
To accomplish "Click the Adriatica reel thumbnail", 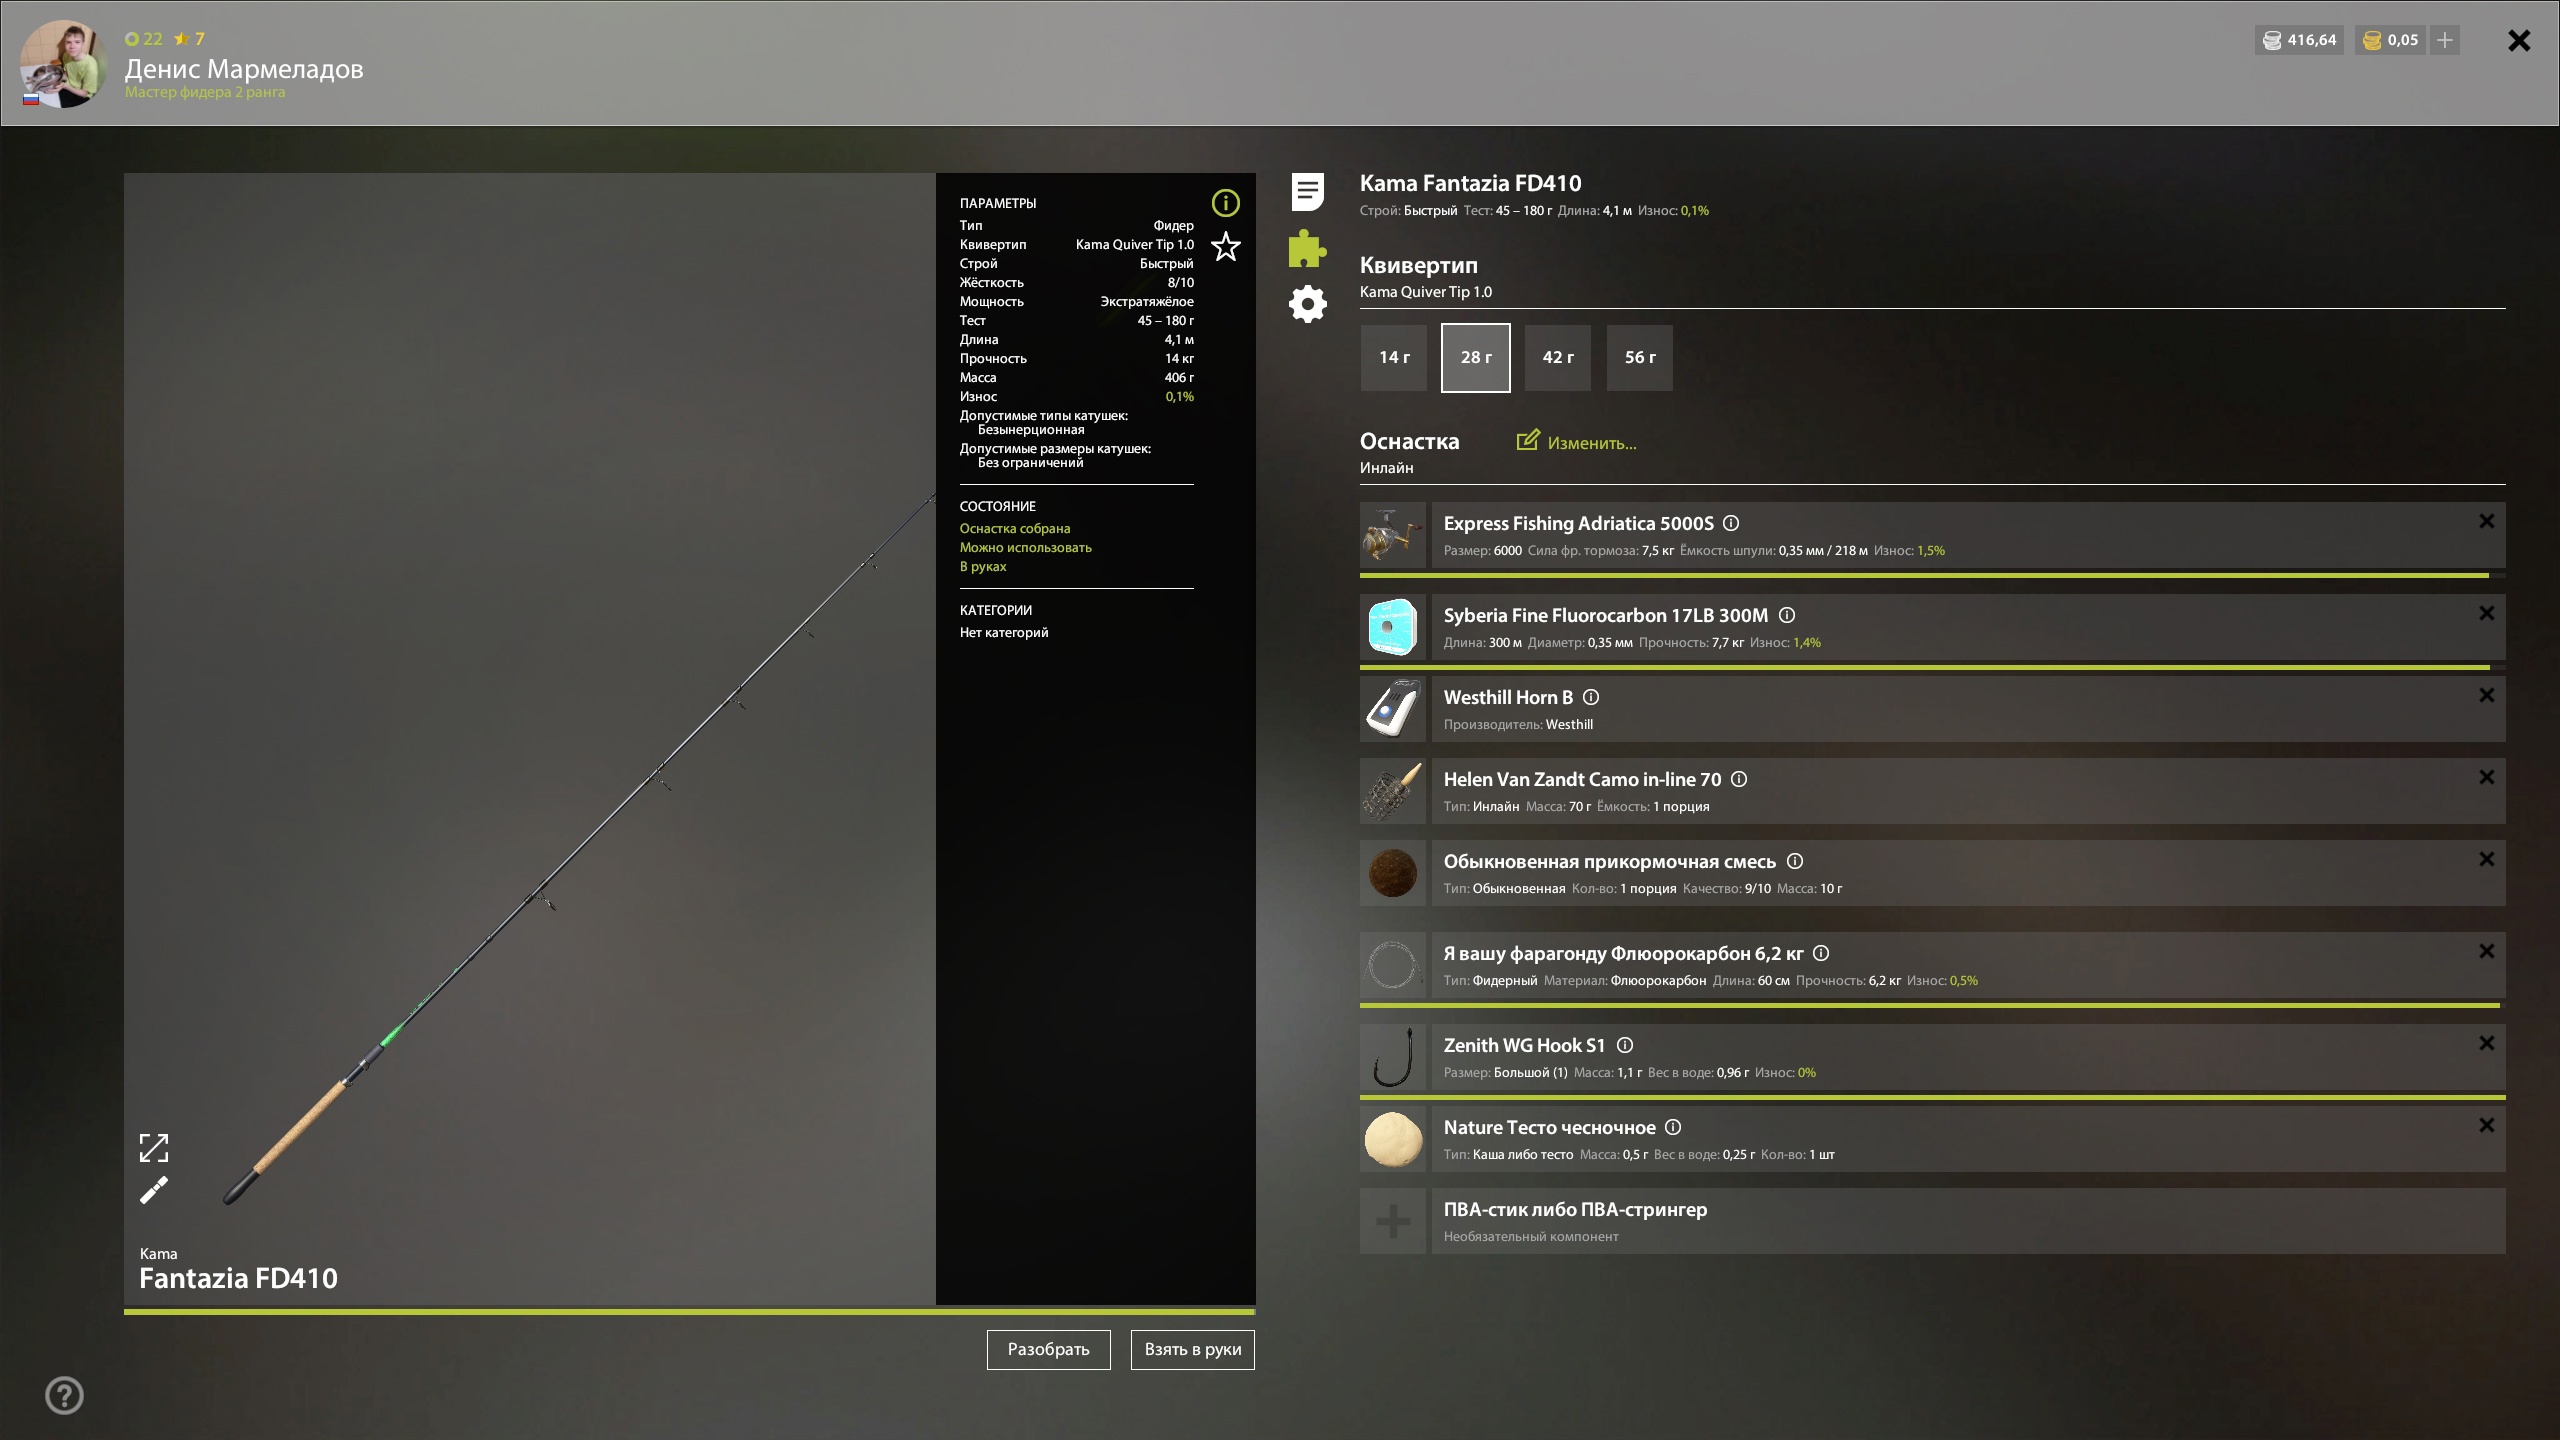I will pyautogui.click(x=1392, y=535).
